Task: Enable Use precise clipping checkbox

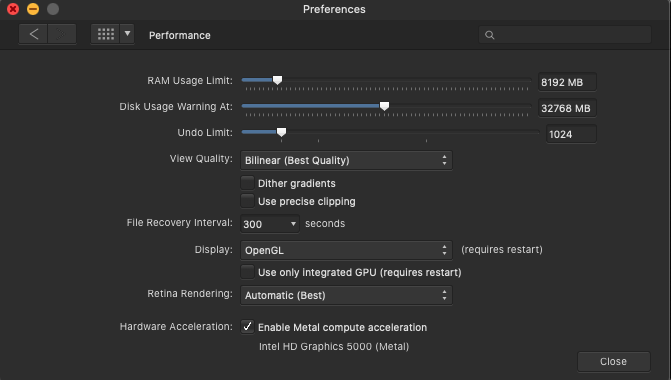Action: coord(247,201)
